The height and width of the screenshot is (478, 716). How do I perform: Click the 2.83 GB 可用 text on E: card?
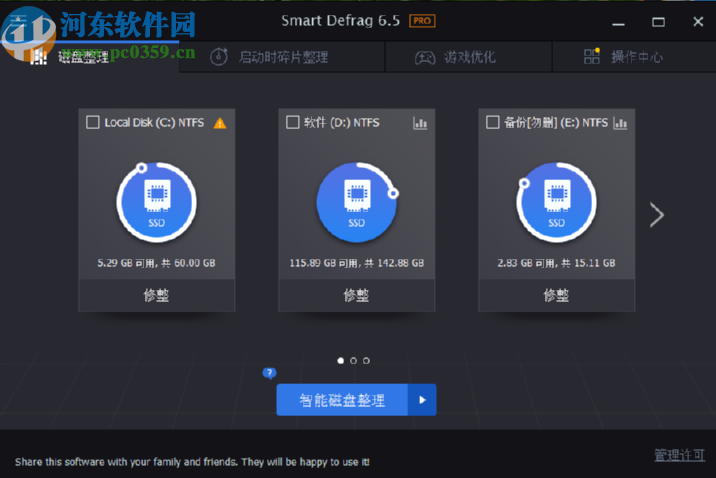pos(557,263)
